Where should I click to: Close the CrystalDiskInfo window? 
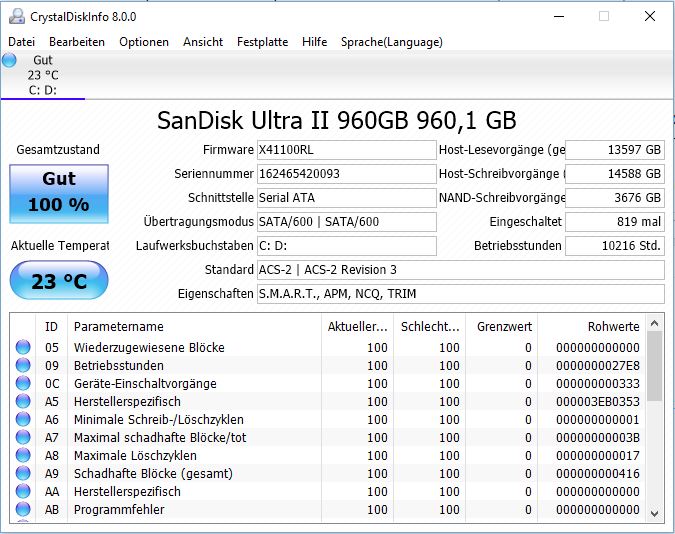point(650,16)
